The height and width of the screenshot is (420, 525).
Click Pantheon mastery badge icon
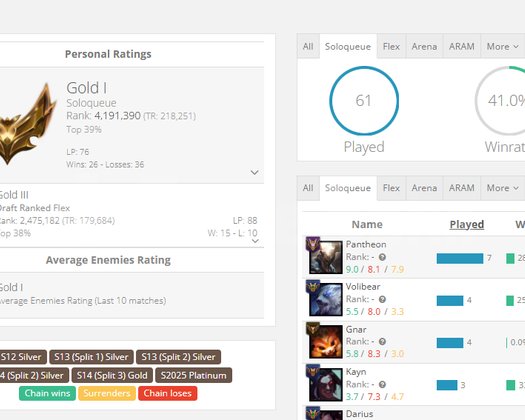[x=313, y=244]
